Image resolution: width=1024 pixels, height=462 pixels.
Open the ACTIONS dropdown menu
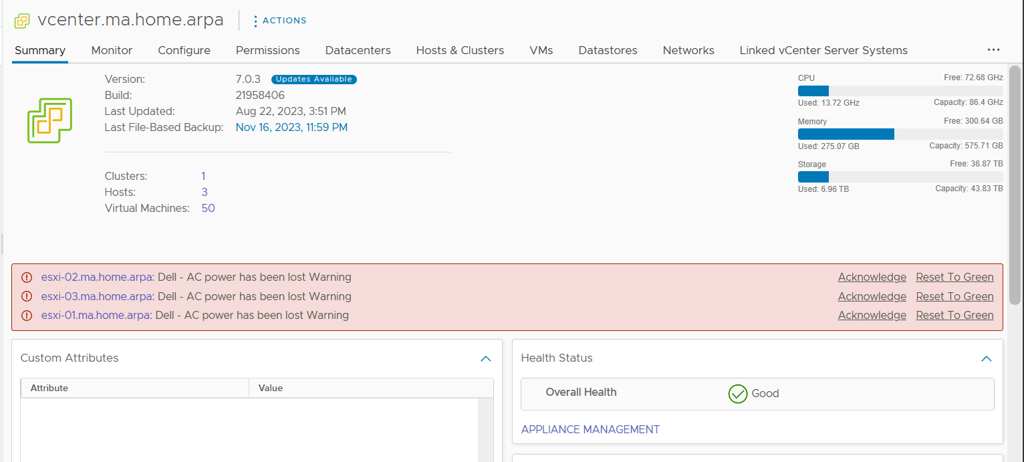[280, 21]
